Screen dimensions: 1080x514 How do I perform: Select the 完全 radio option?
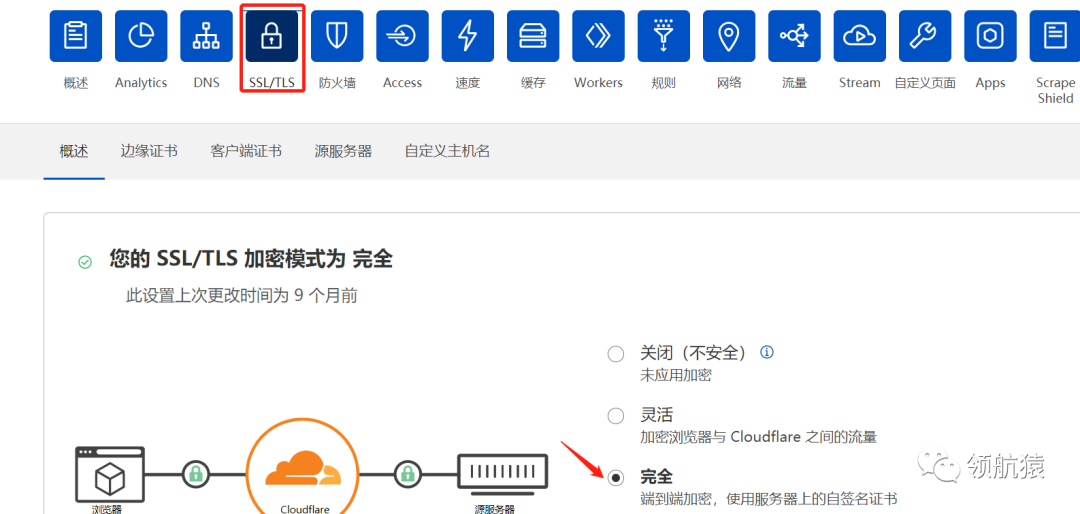pos(616,477)
